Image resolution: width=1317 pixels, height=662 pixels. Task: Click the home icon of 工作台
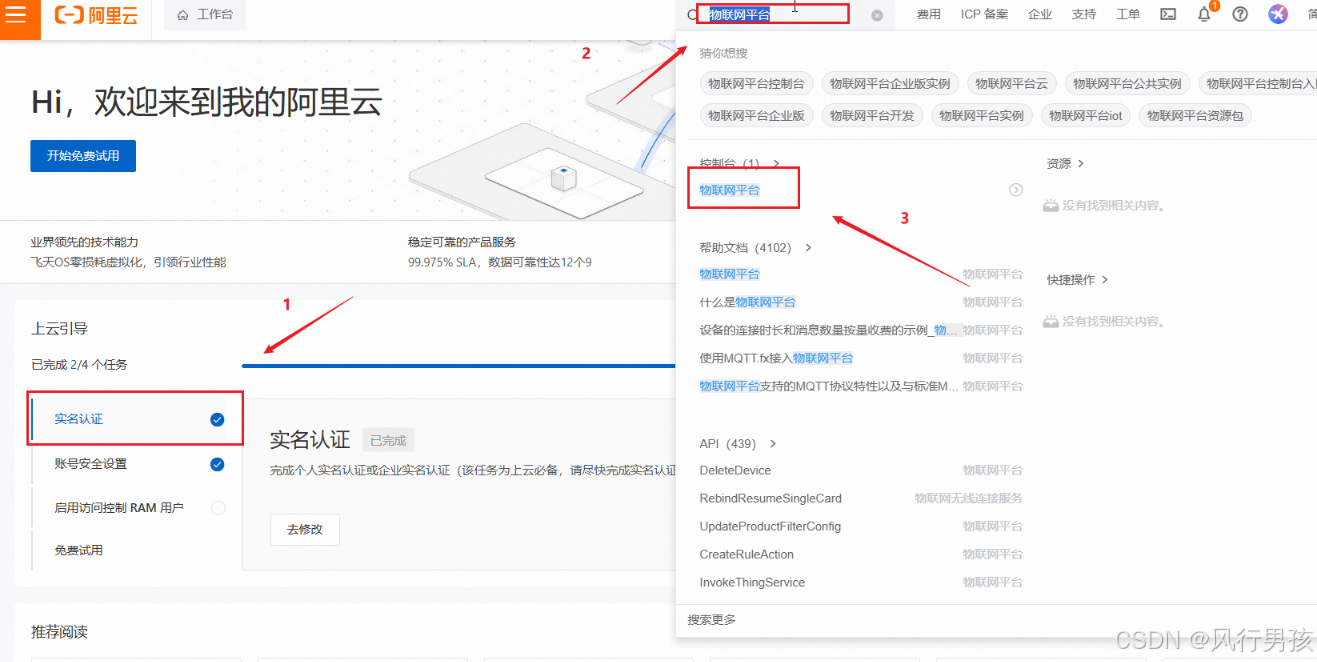183,15
